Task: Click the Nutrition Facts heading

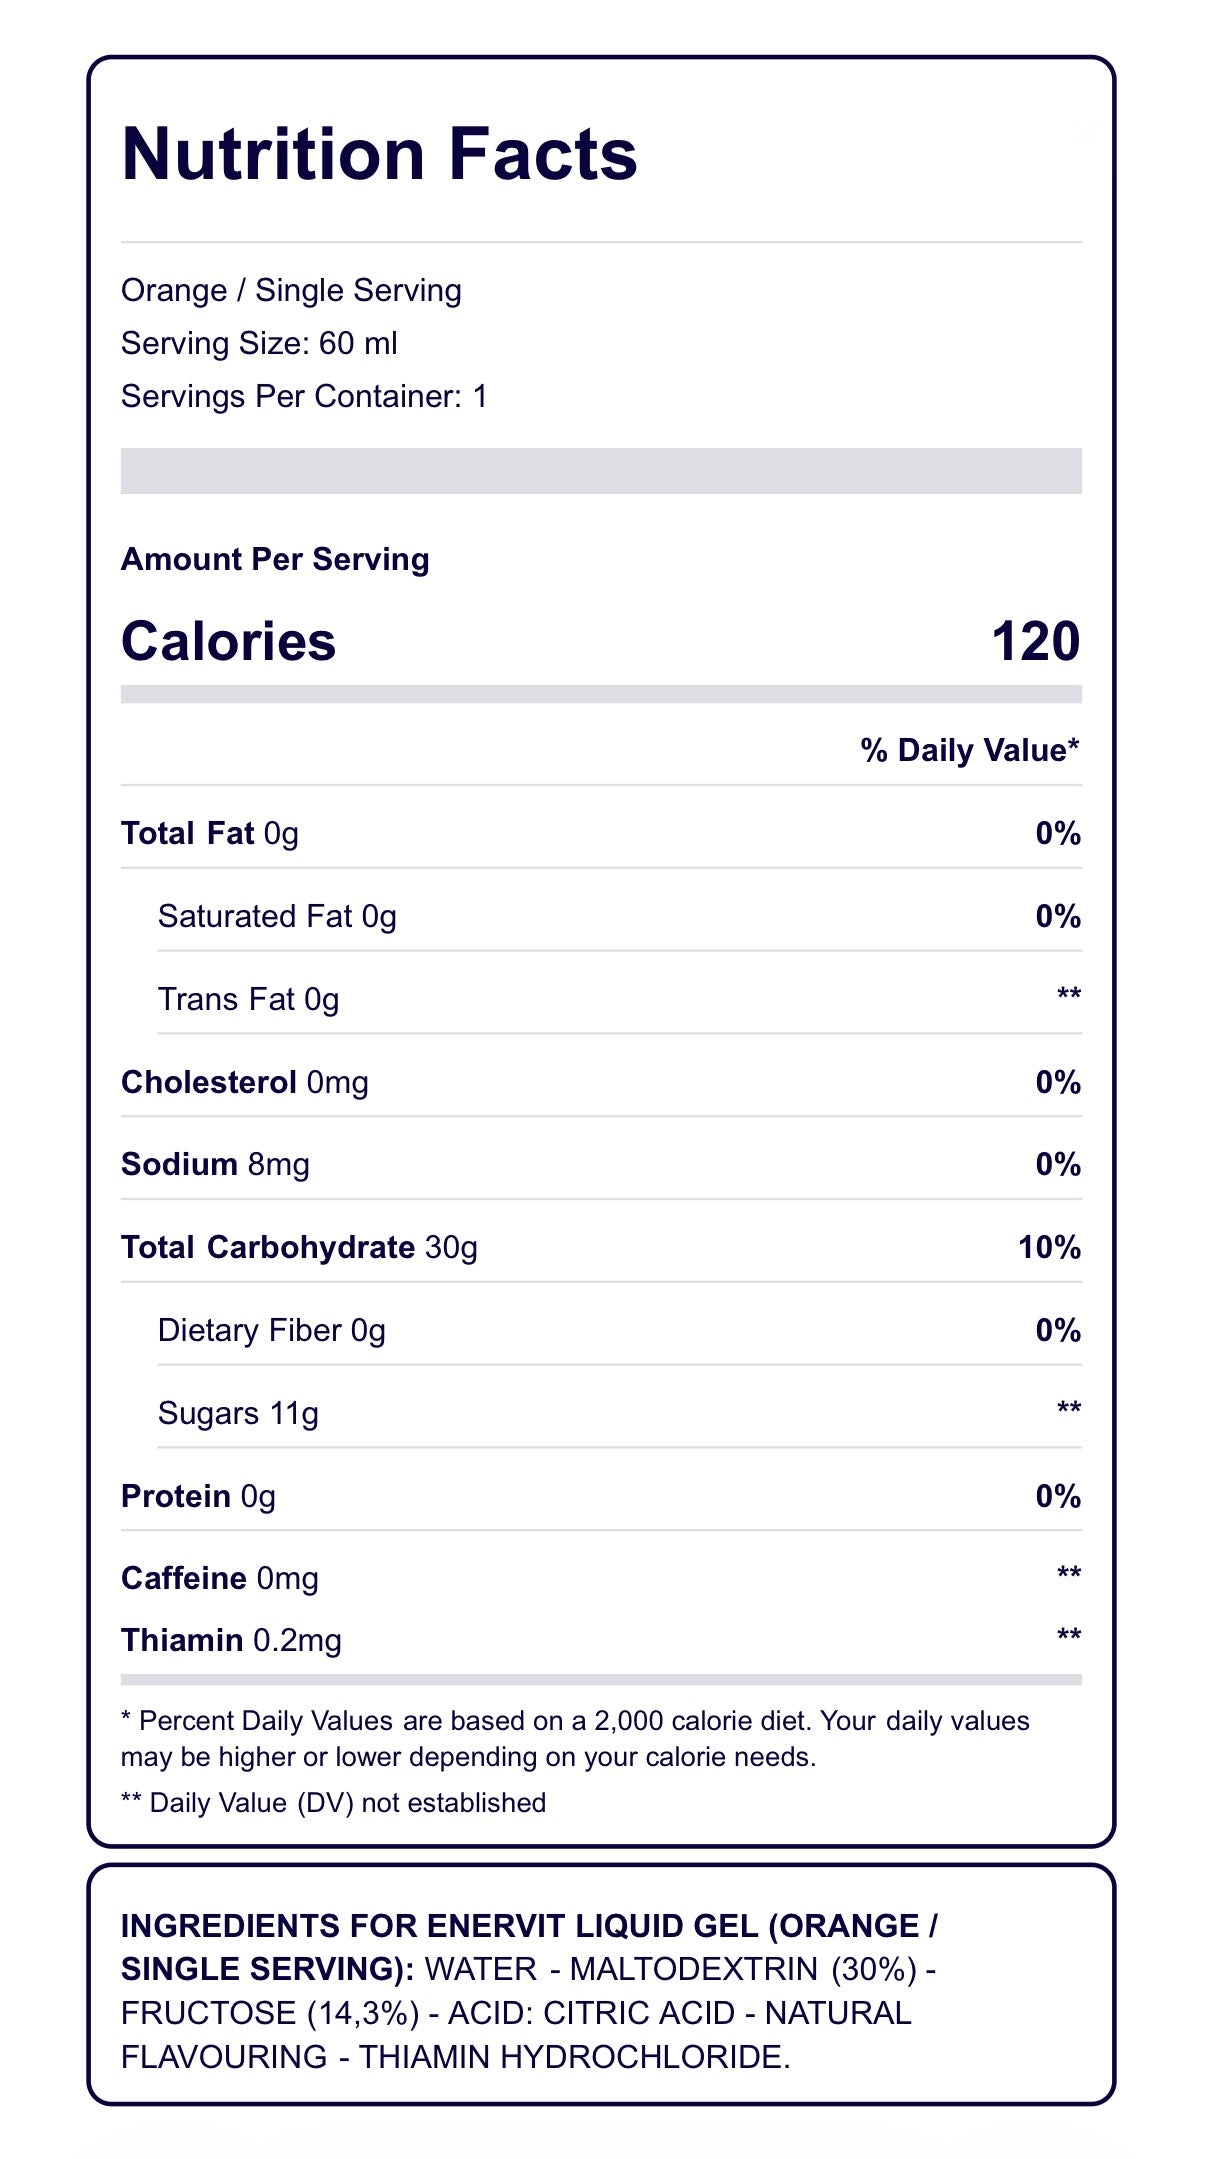Action: point(379,154)
